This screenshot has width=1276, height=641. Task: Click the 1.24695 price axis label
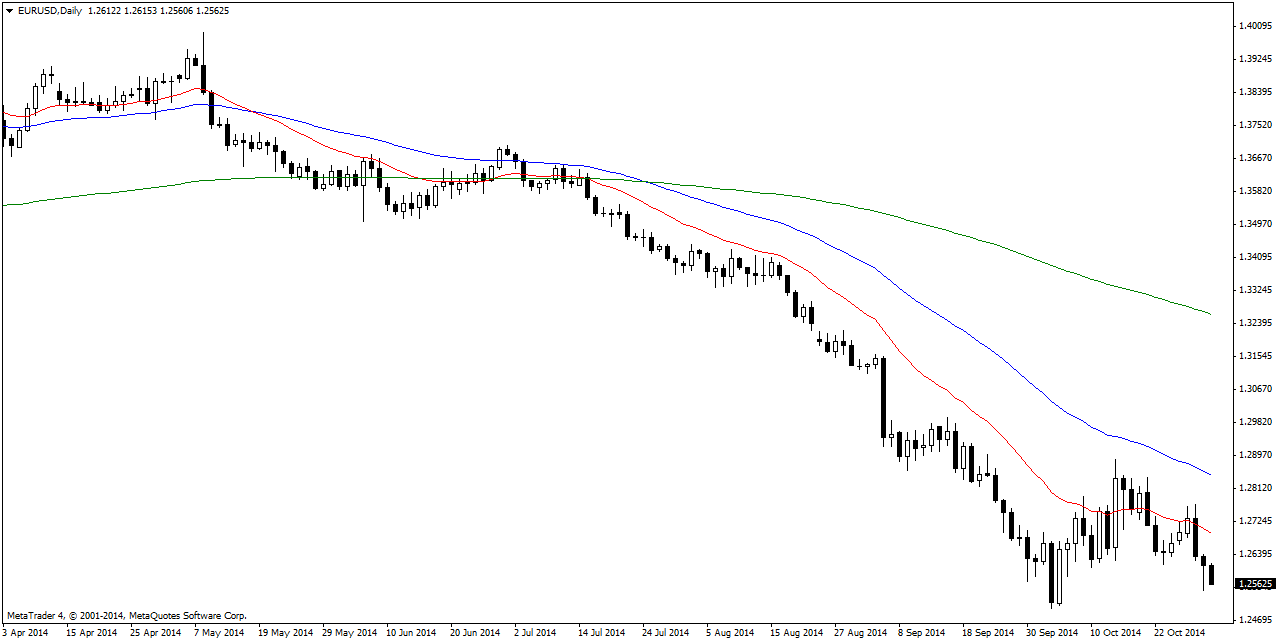click(x=1255, y=619)
